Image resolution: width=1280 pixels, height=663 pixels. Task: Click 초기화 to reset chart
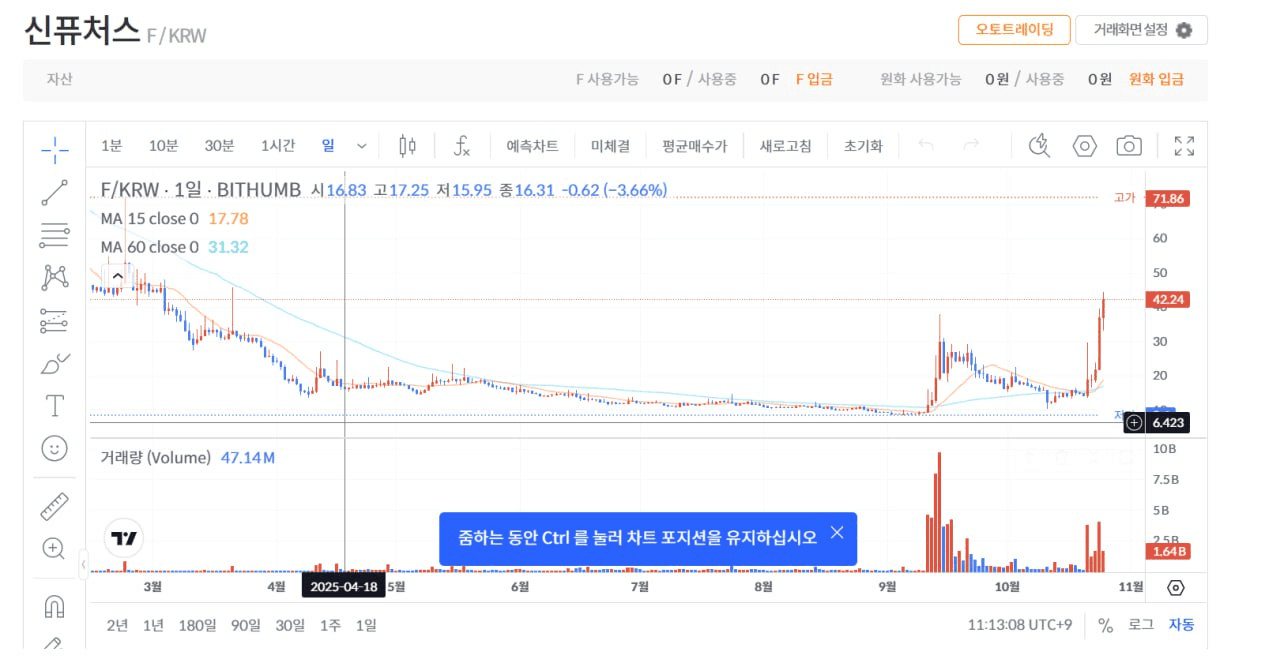pos(863,146)
